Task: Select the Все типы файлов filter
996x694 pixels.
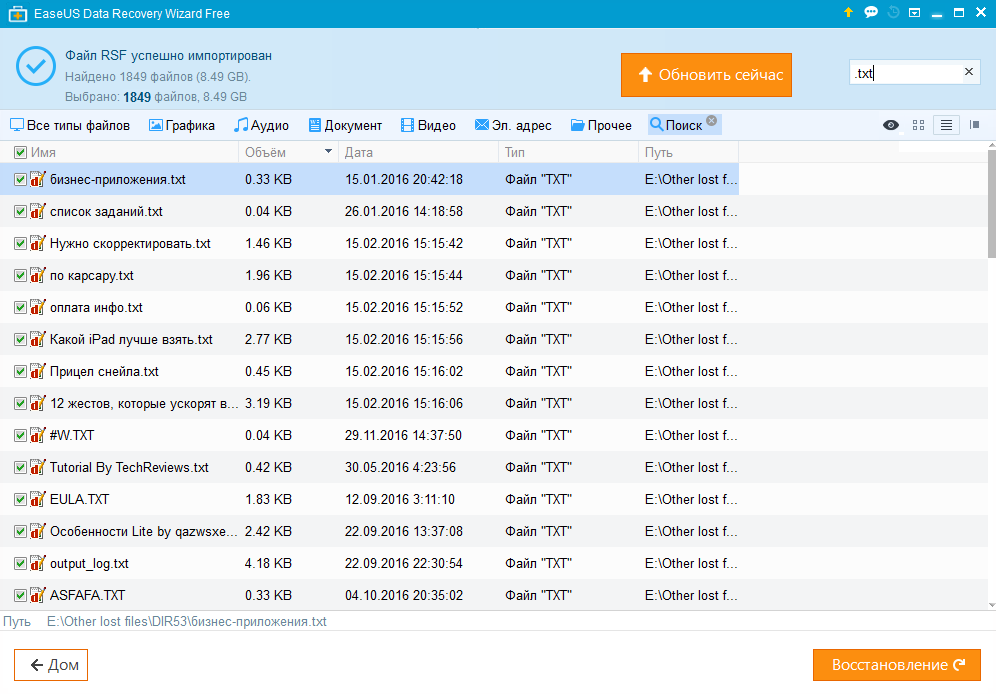Action: click(x=70, y=126)
